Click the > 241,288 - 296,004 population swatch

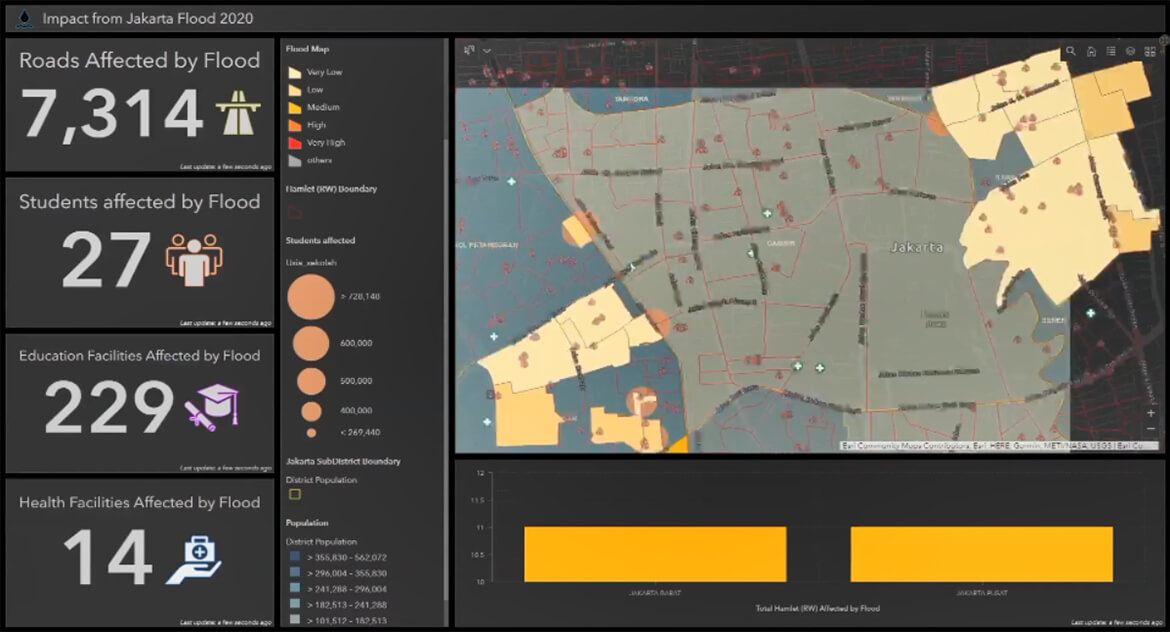(x=295, y=589)
